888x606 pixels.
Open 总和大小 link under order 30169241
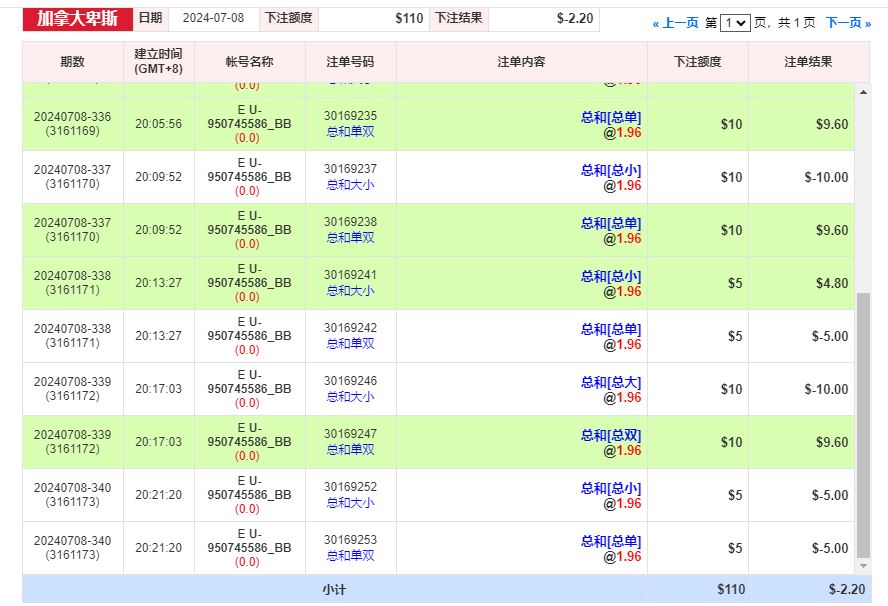[x=350, y=291]
